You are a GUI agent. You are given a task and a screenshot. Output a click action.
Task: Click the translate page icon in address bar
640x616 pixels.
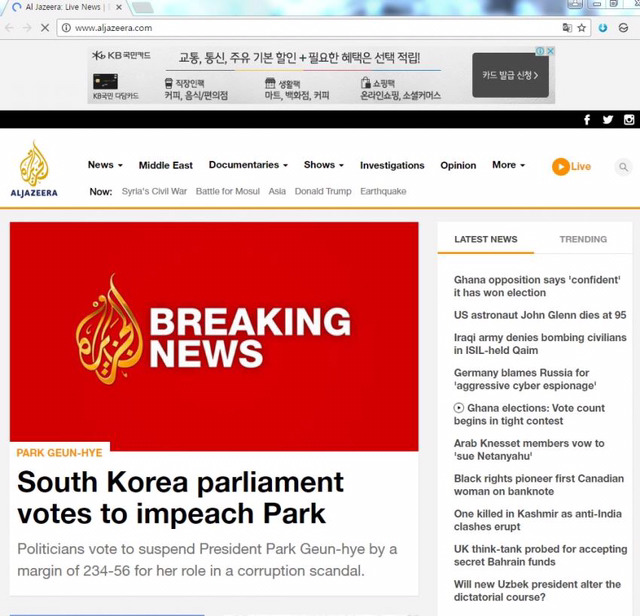pyautogui.click(x=567, y=28)
